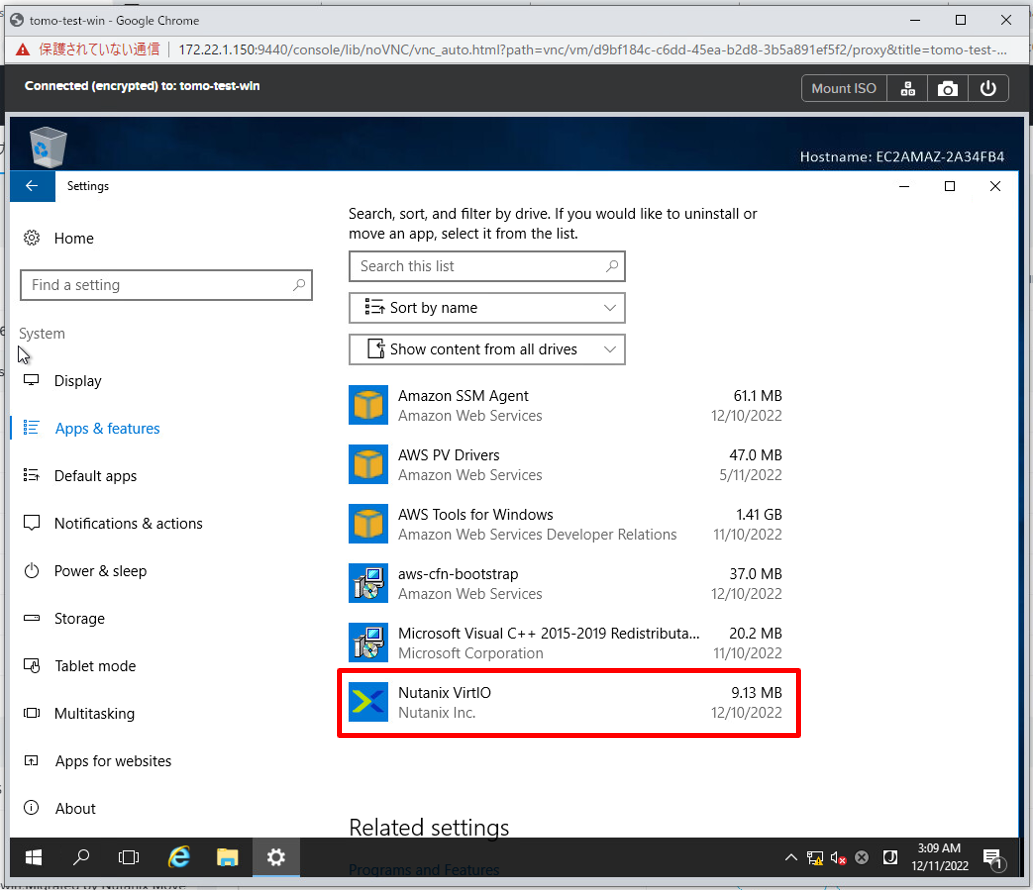Open File Explorer from the taskbar
The width and height of the screenshot is (1033, 892).
227,857
